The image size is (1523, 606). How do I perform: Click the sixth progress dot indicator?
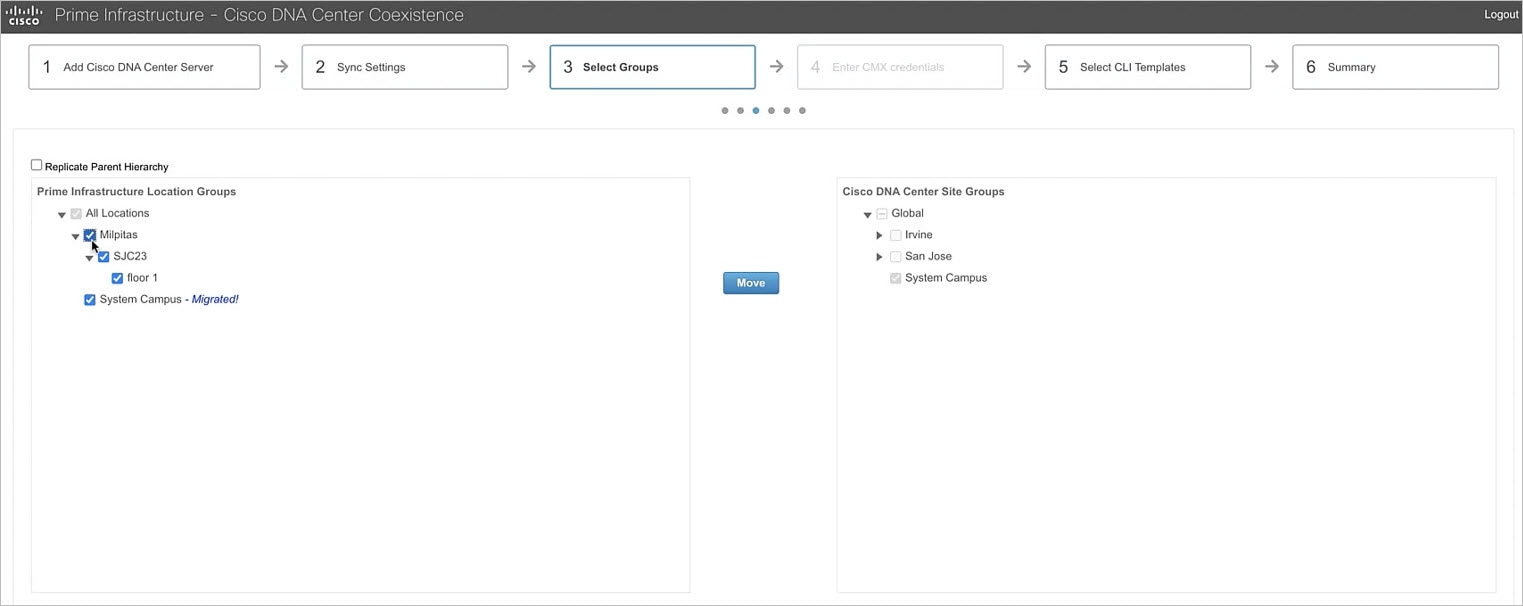tap(802, 111)
